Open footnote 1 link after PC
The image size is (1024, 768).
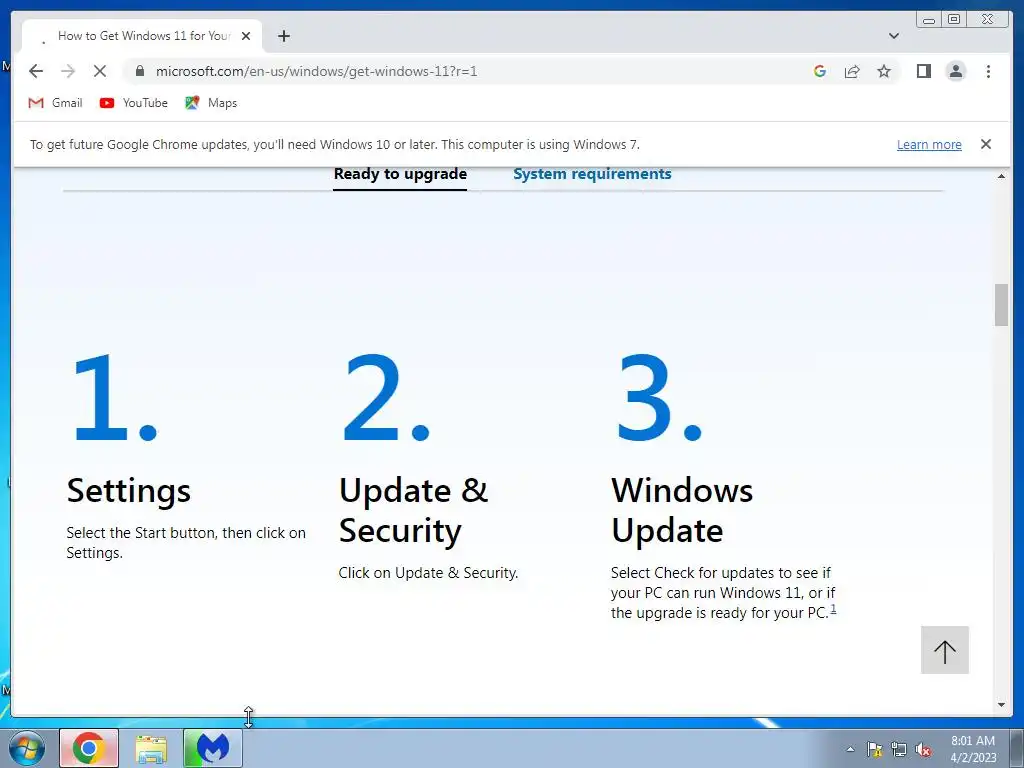pyautogui.click(x=833, y=609)
